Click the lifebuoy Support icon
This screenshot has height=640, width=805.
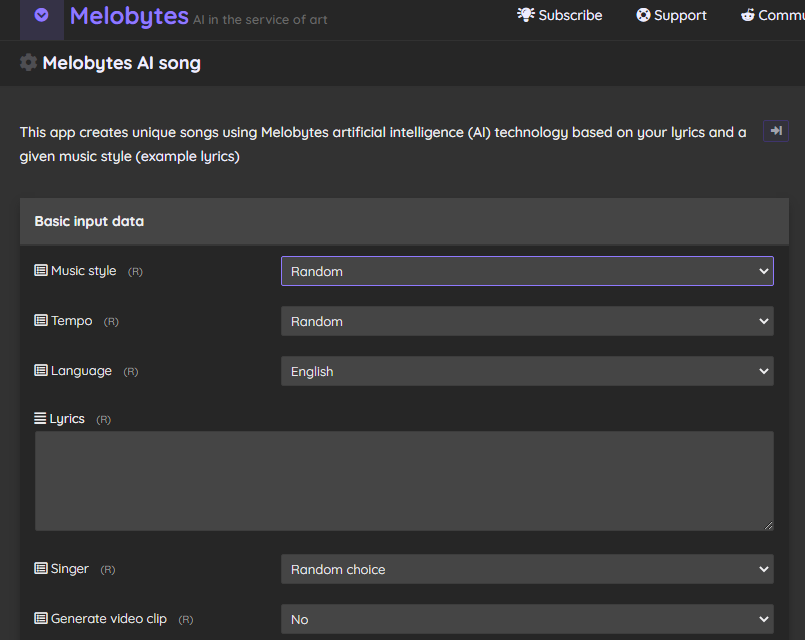[643, 15]
